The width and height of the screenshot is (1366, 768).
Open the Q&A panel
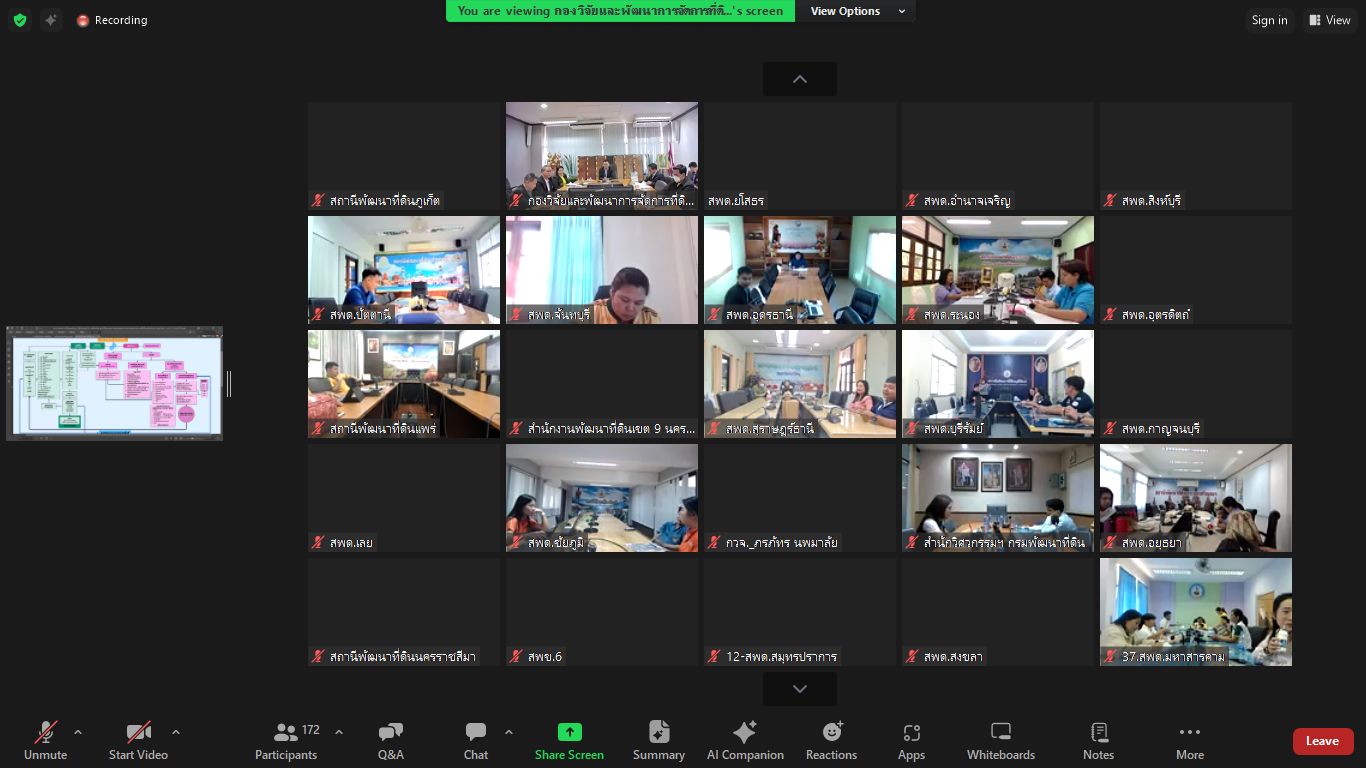pos(390,741)
